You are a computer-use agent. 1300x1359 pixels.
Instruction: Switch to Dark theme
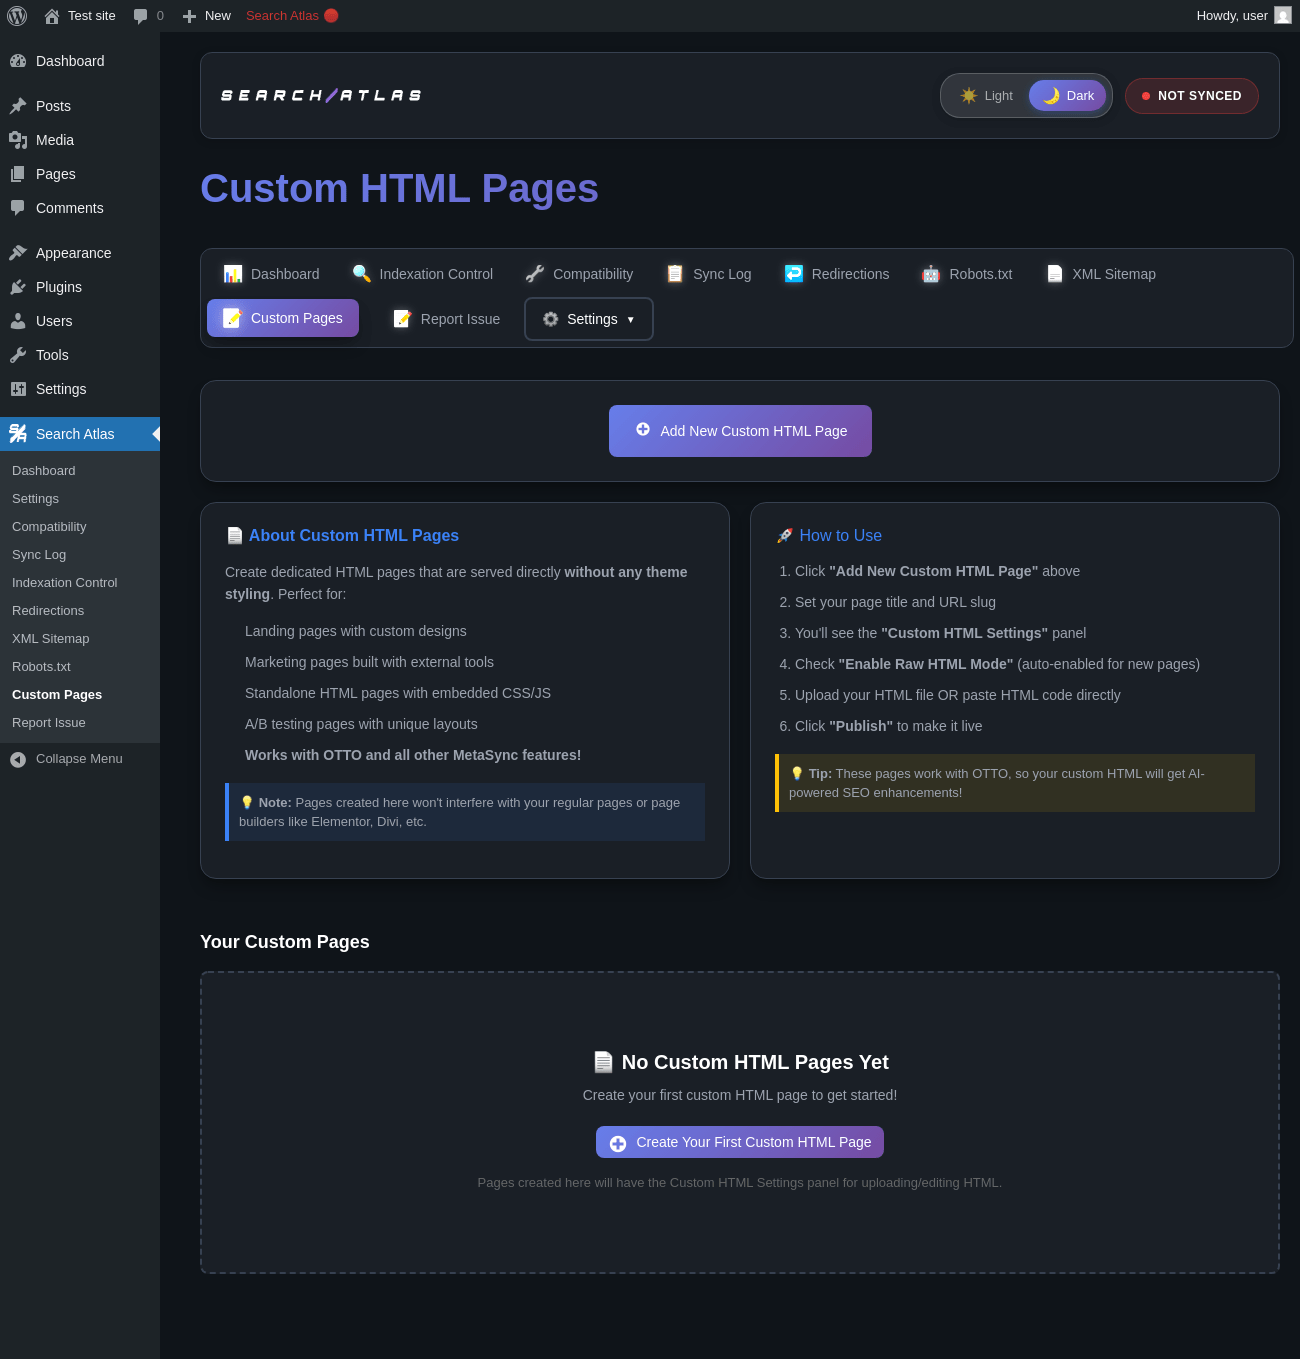[x=1068, y=96]
